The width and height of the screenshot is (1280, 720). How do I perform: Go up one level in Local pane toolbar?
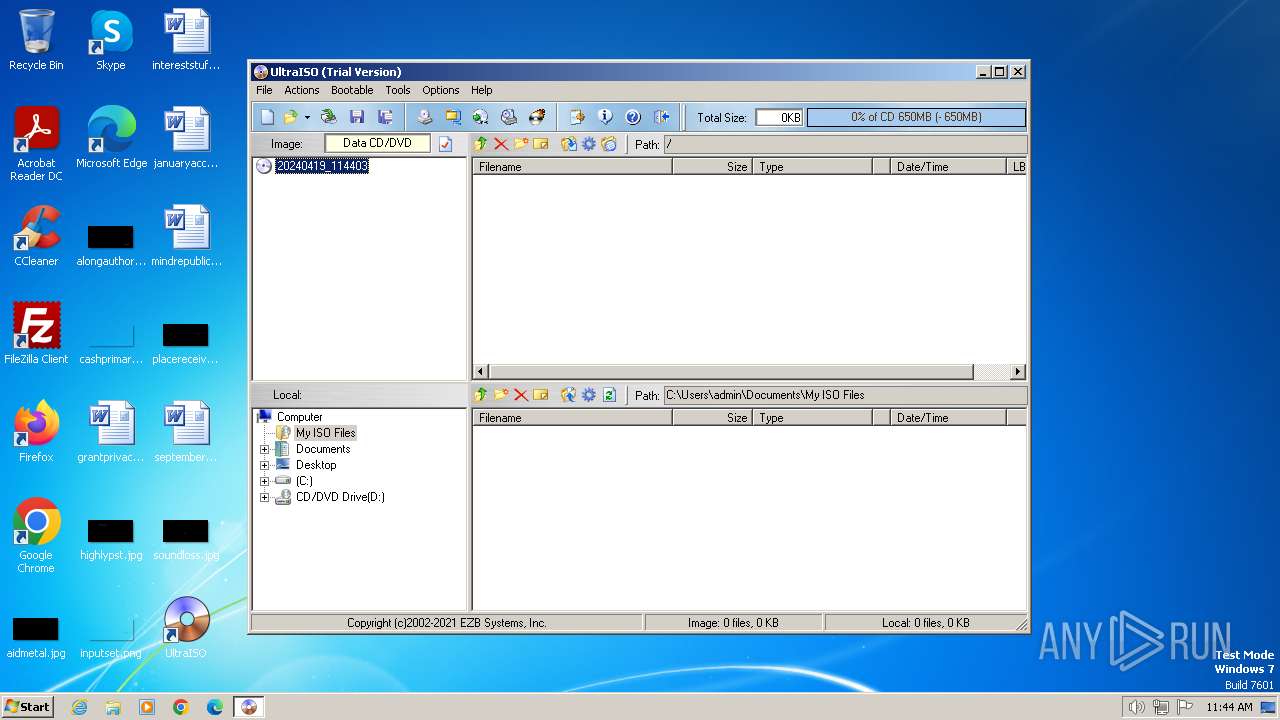click(481, 395)
